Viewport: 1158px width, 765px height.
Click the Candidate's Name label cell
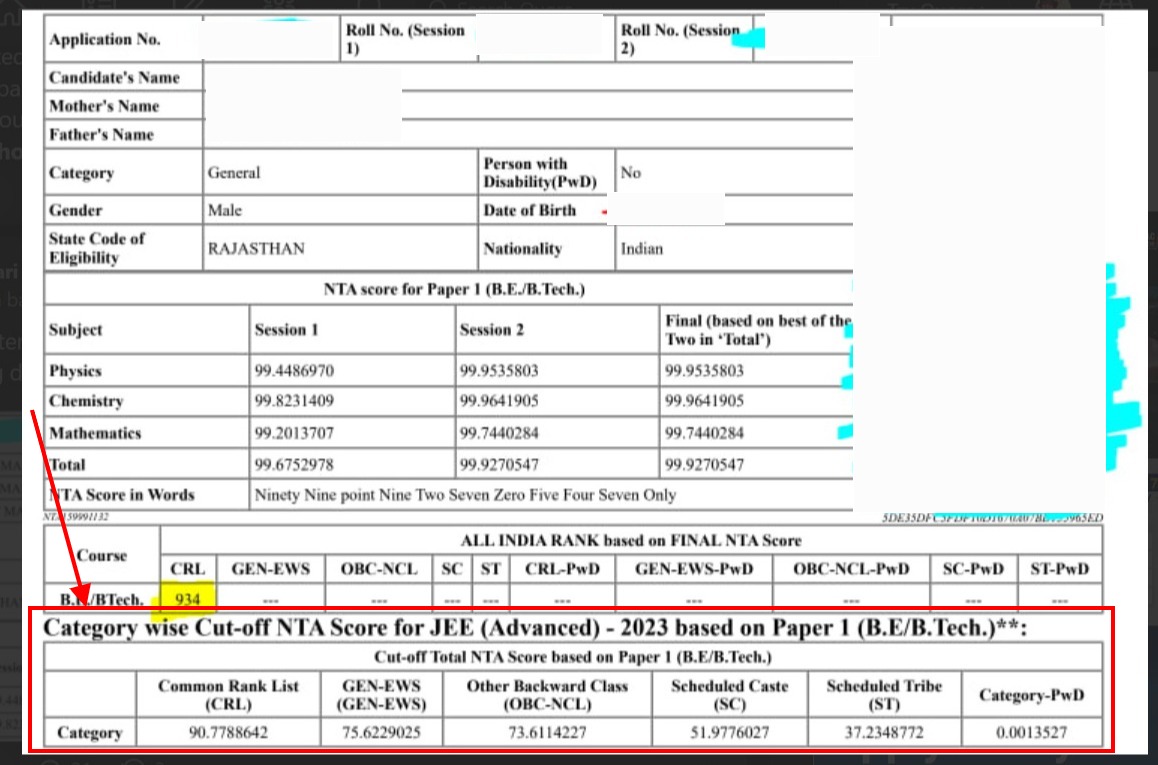click(114, 77)
